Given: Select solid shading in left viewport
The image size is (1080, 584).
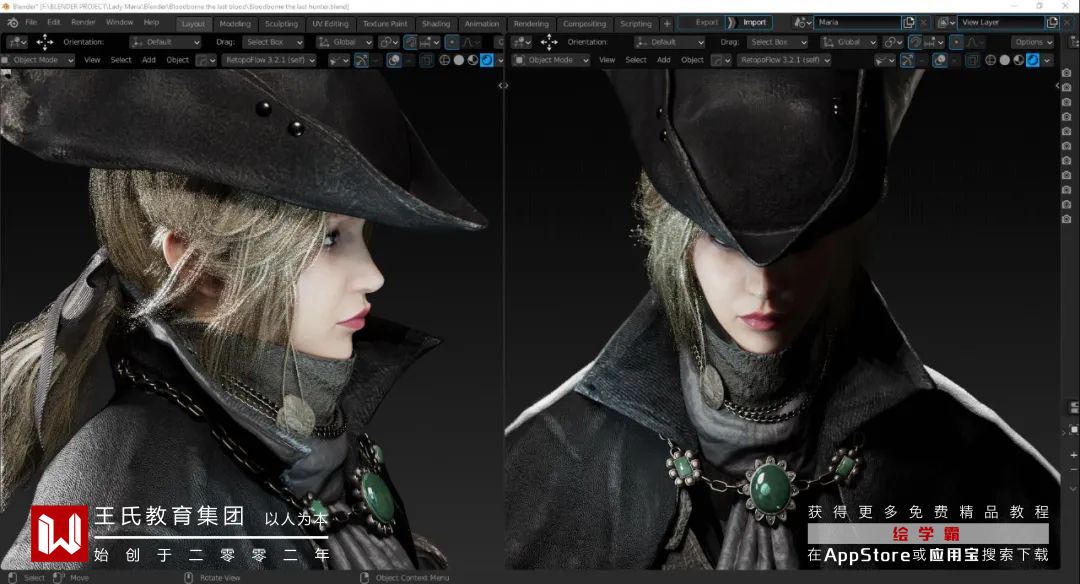Looking at the screenshot, I should tap(459, 61).
